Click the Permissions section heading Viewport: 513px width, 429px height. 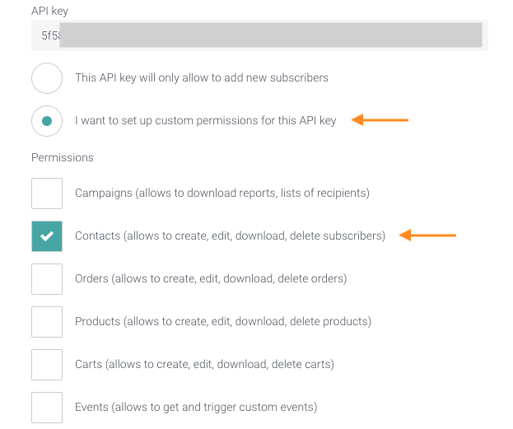tap(62, 157)
